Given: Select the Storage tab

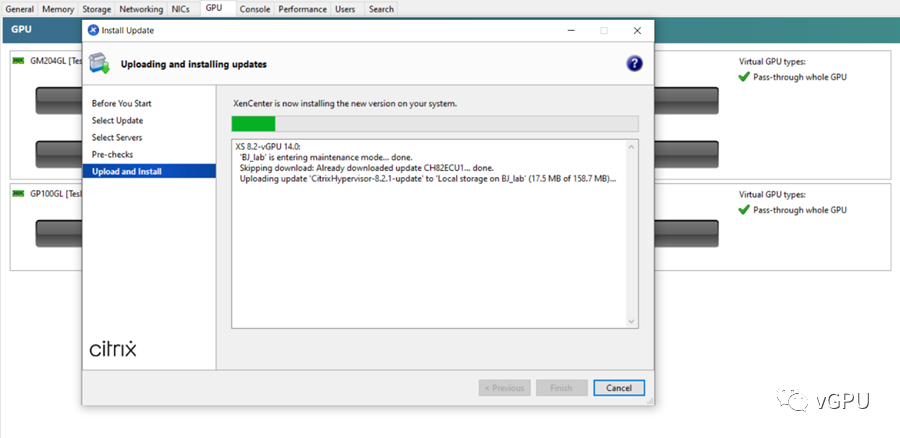Looking at the screenshot, I should 96,9.
